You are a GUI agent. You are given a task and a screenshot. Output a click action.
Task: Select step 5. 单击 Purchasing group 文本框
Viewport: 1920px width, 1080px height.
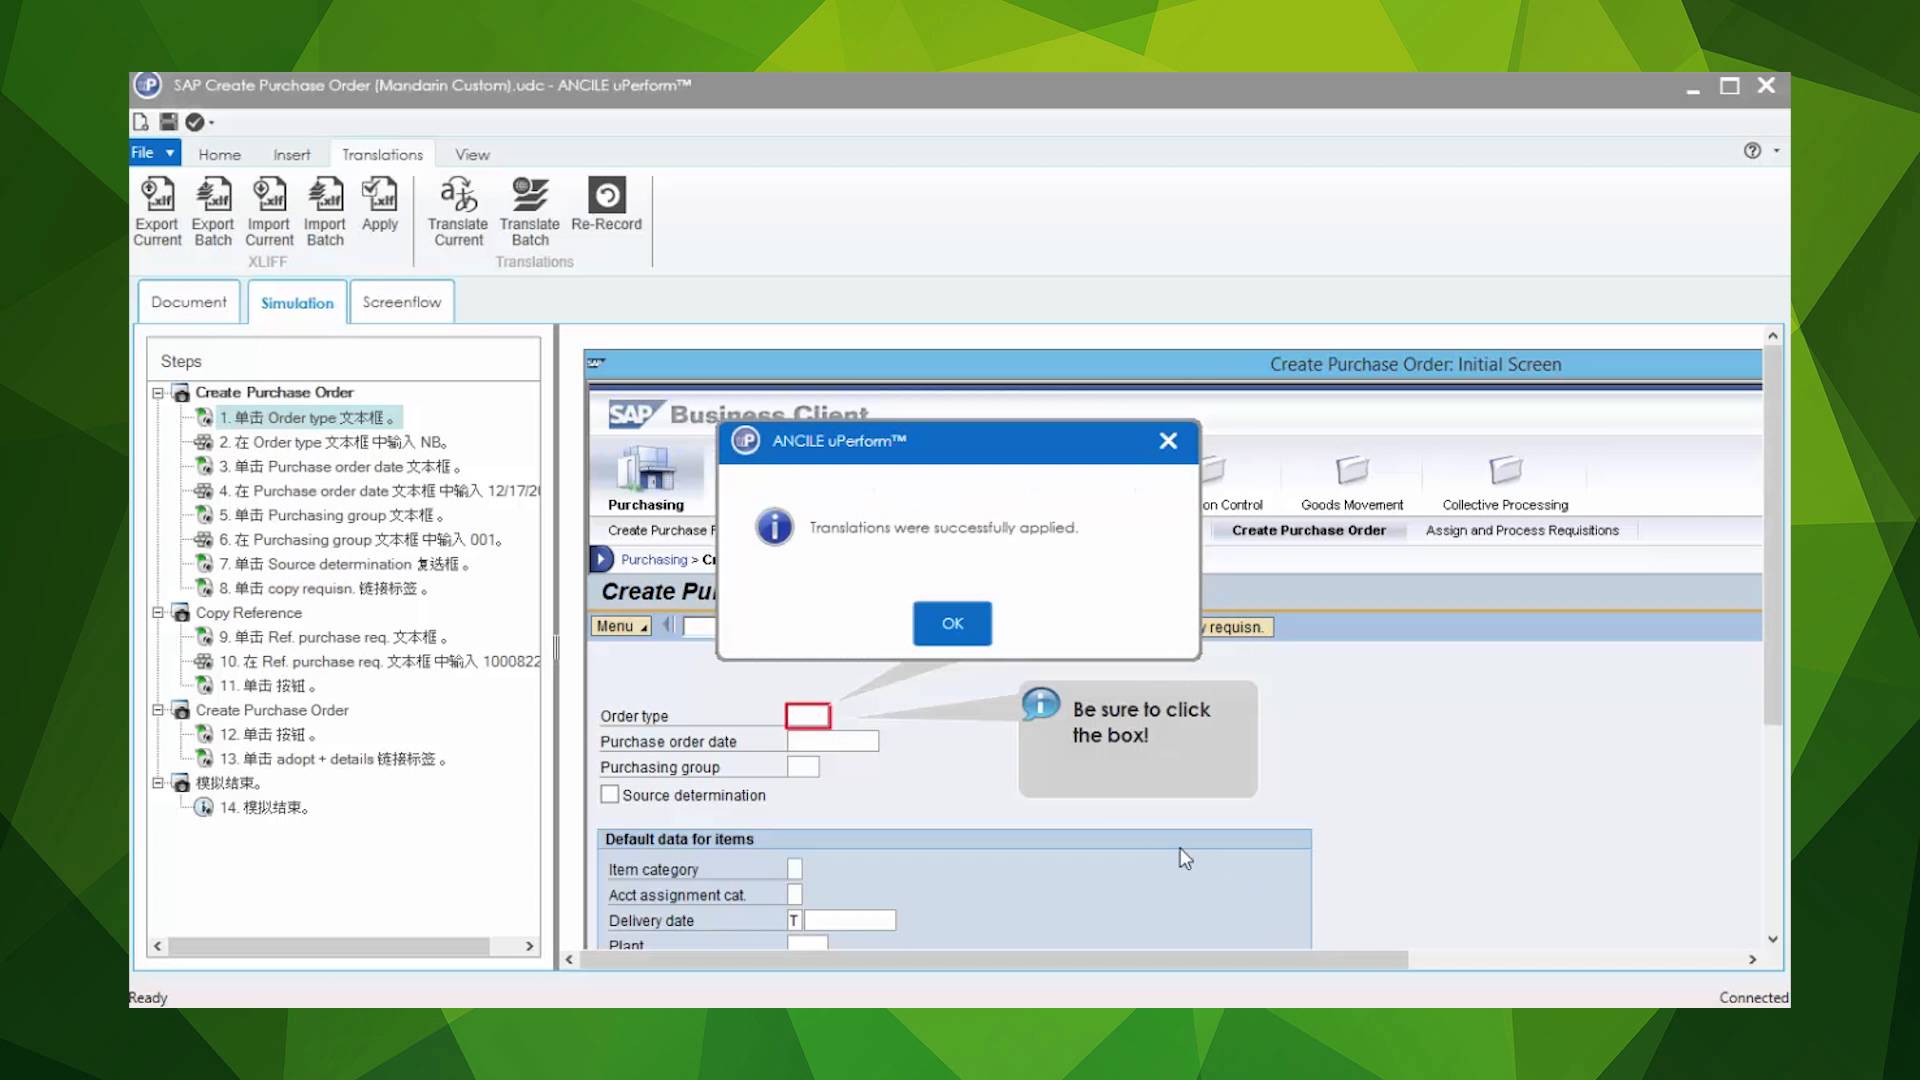(331, 515)
